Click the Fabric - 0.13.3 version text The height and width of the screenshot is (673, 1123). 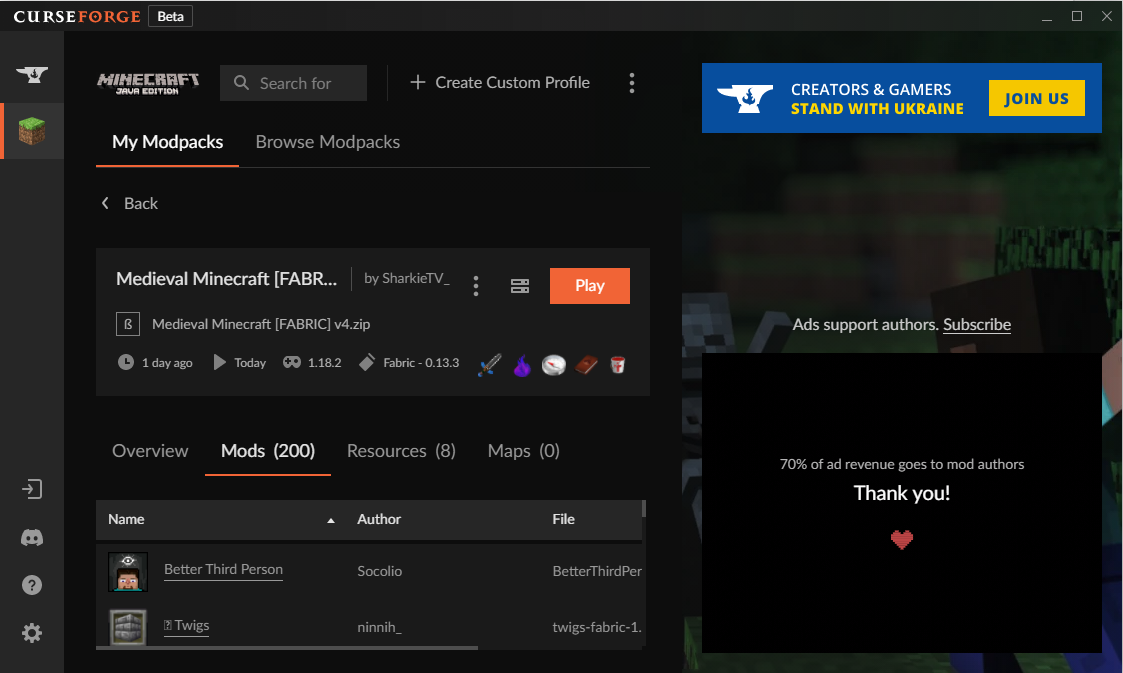(x=421, y=363)
